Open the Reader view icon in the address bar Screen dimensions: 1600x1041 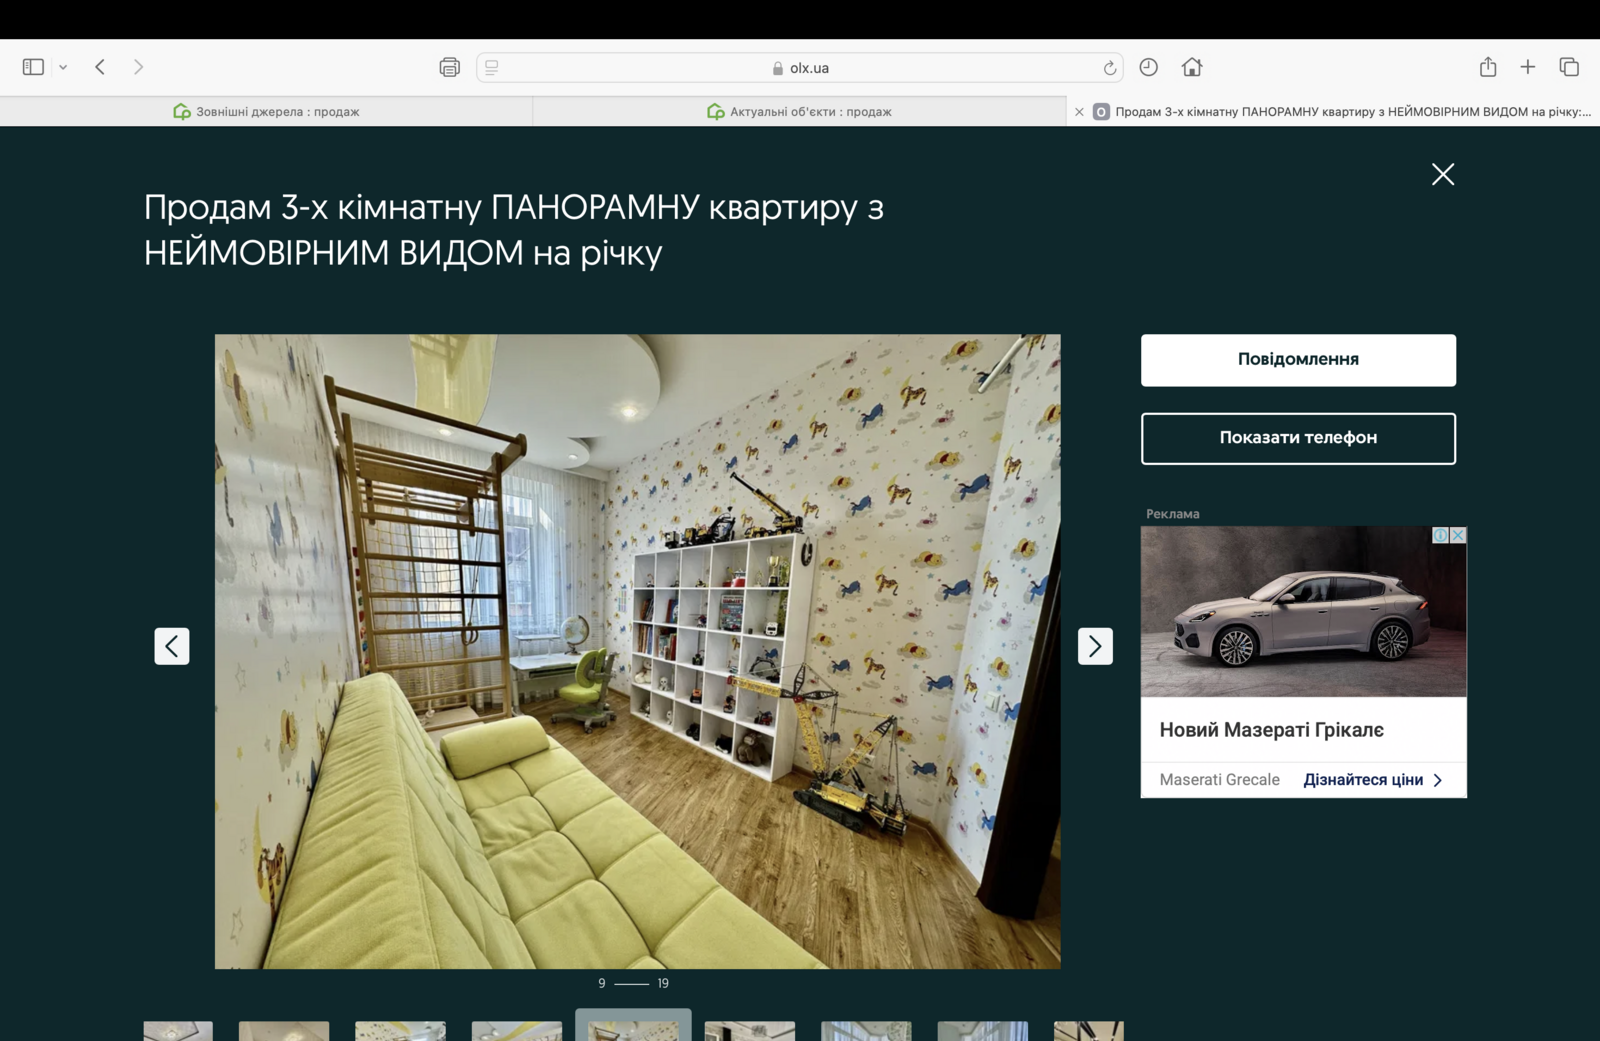click(492, 67)
